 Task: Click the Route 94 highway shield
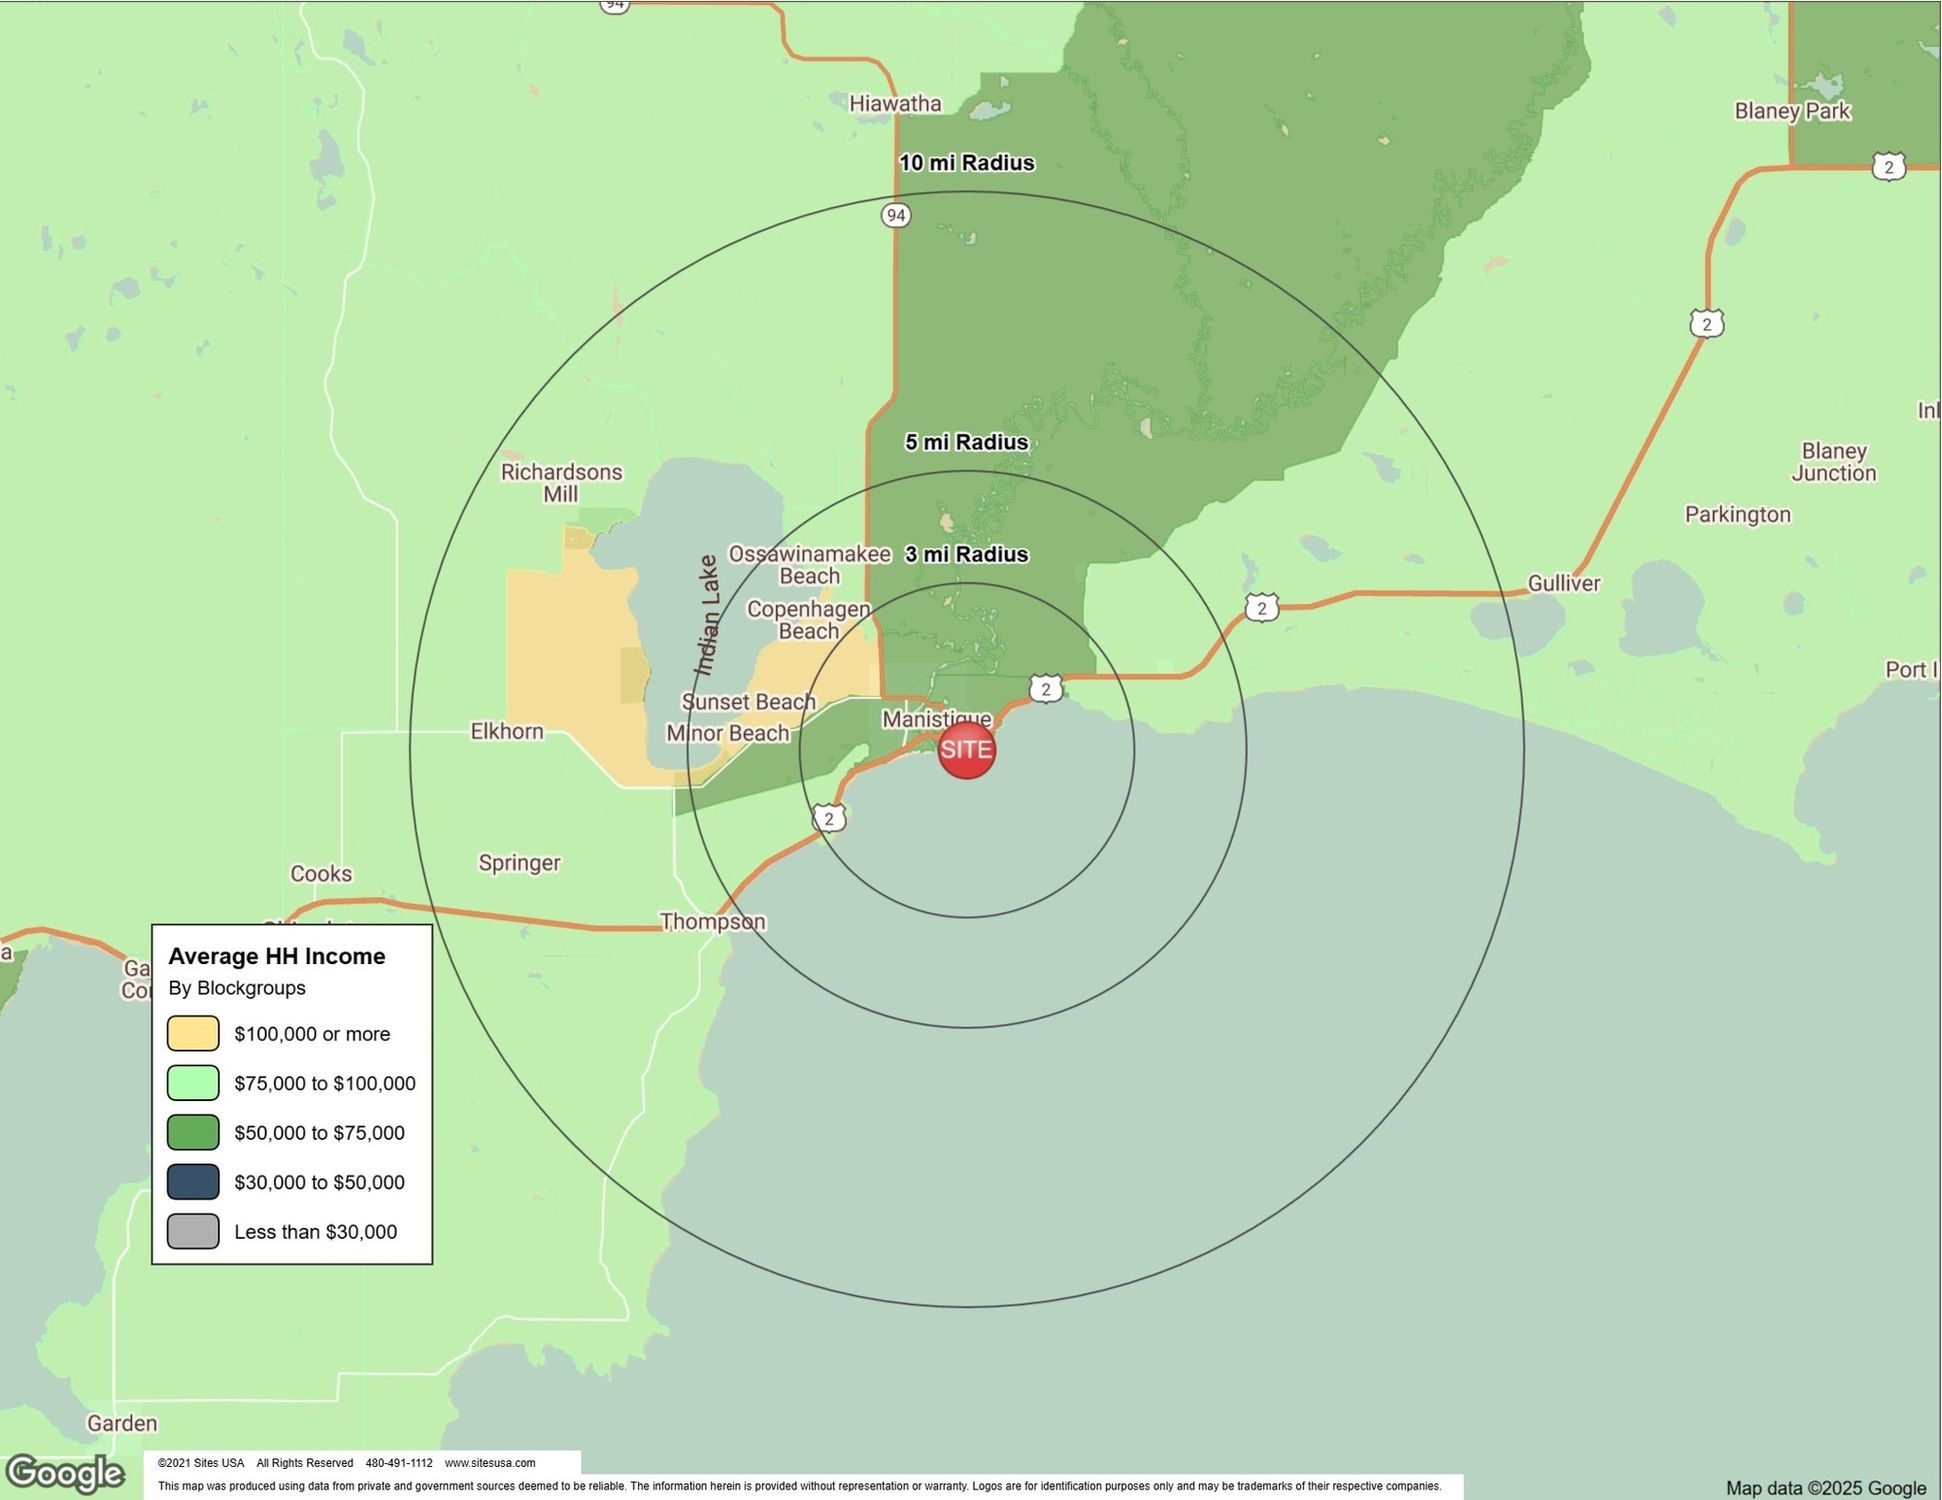pyautogui.click(x=896, y=215)
